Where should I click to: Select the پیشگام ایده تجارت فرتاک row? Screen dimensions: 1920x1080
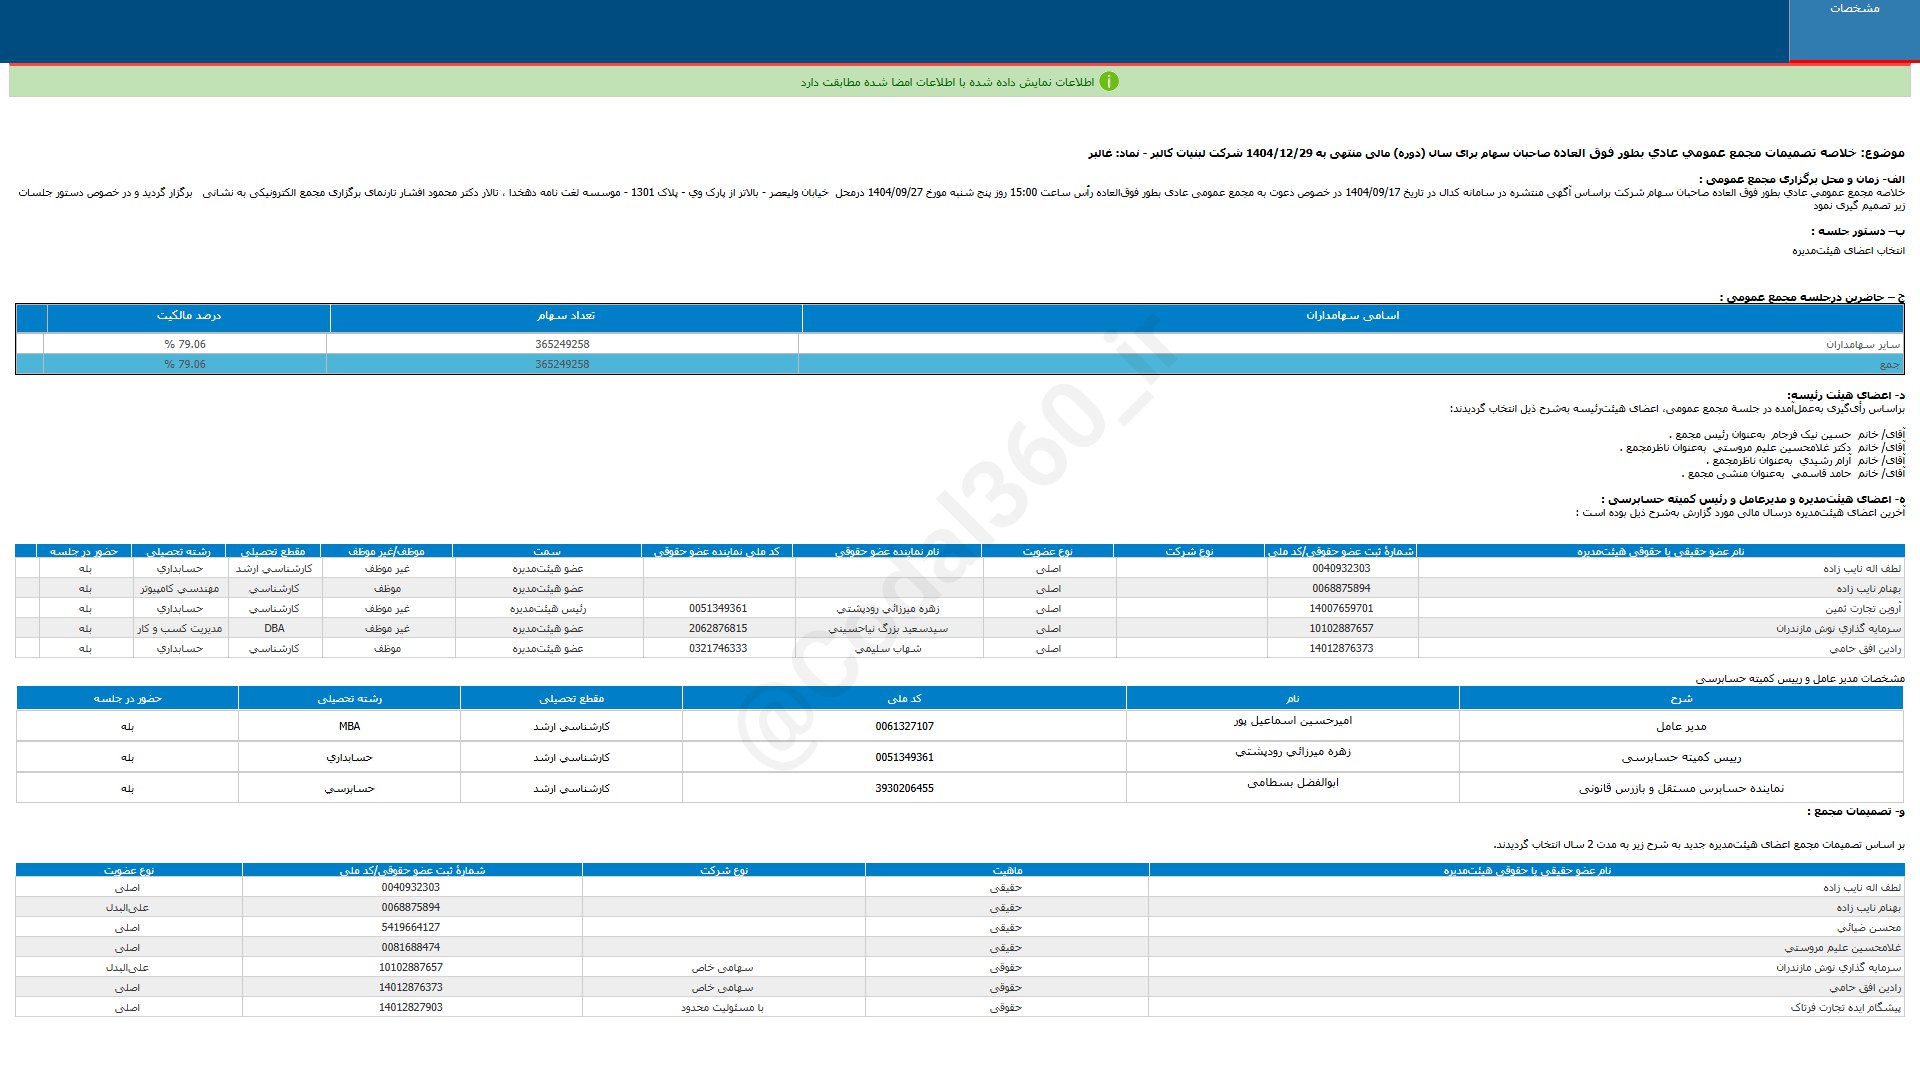pyautogui.click(x=1845, y=1008)
